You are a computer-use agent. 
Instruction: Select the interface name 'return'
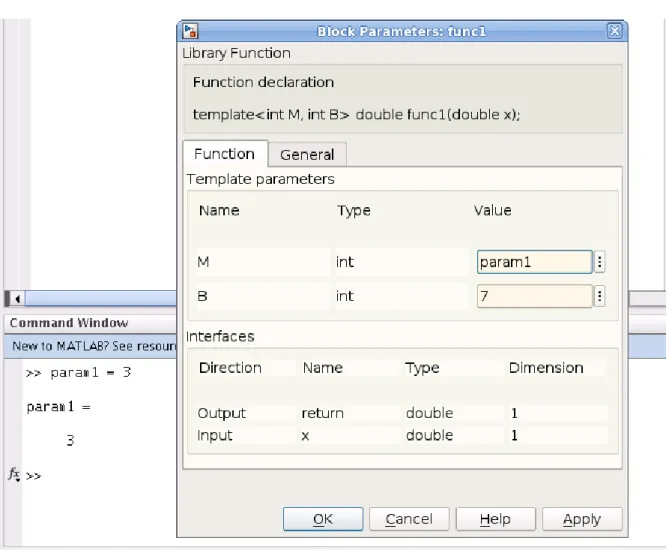tap(350, 413)
